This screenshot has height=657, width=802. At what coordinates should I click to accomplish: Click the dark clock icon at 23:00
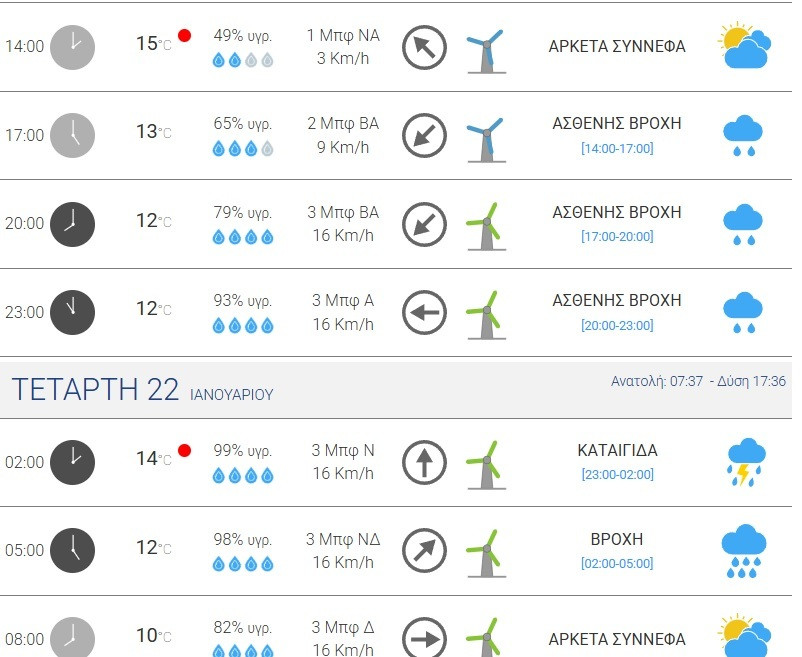pos(72,312)
